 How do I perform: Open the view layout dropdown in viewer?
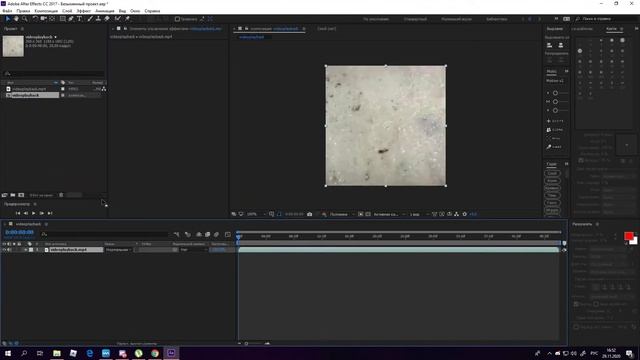[418, 214]
